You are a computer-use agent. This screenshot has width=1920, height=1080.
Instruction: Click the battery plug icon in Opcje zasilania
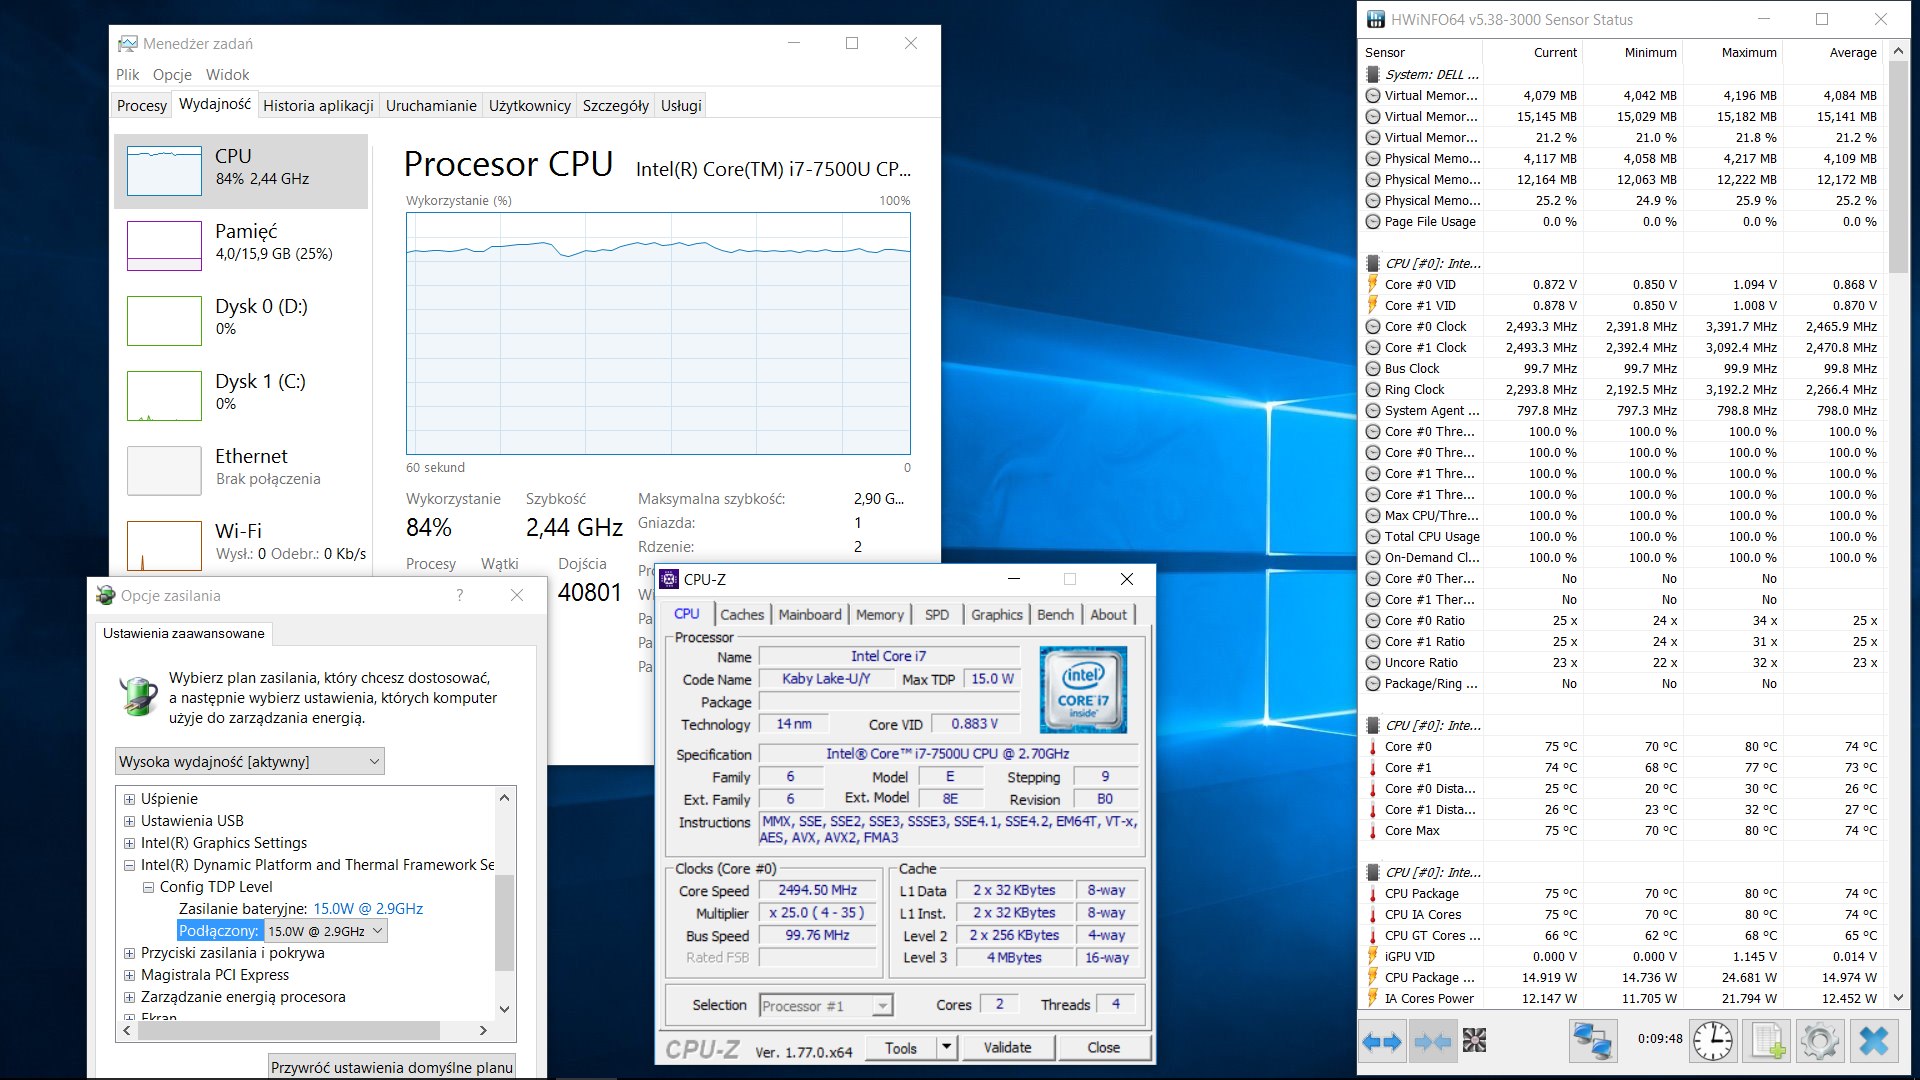[x=138, y=696]
